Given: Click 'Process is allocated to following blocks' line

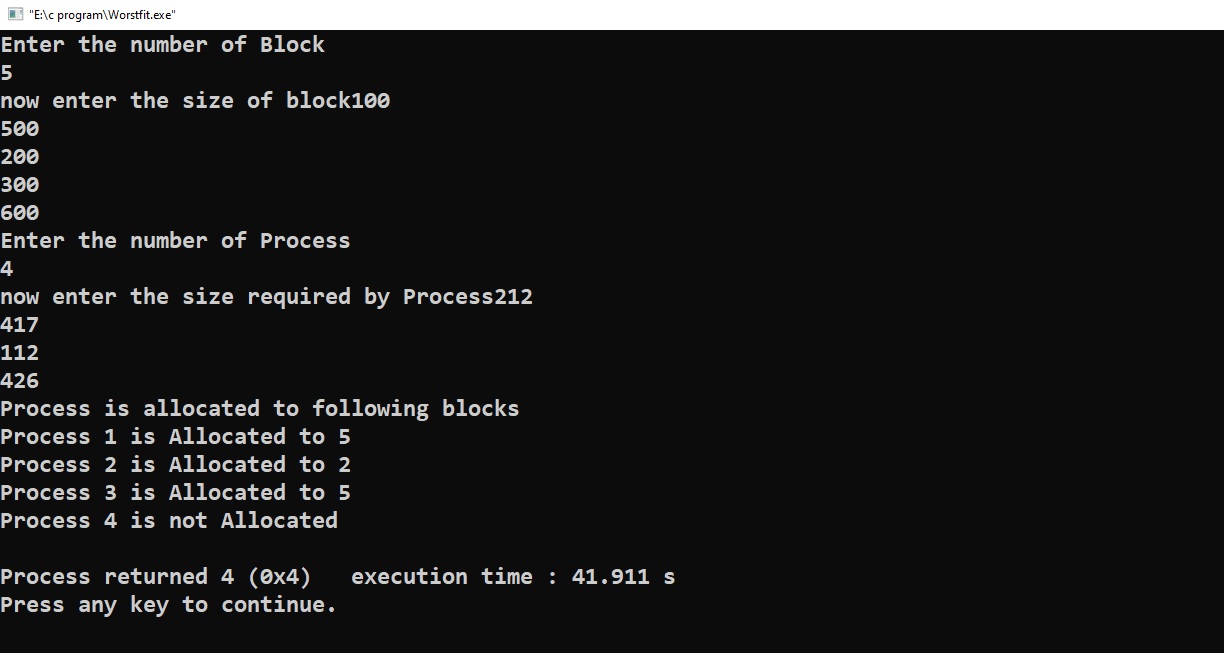Looking at the screenshot, I should (x=259, y=409).
